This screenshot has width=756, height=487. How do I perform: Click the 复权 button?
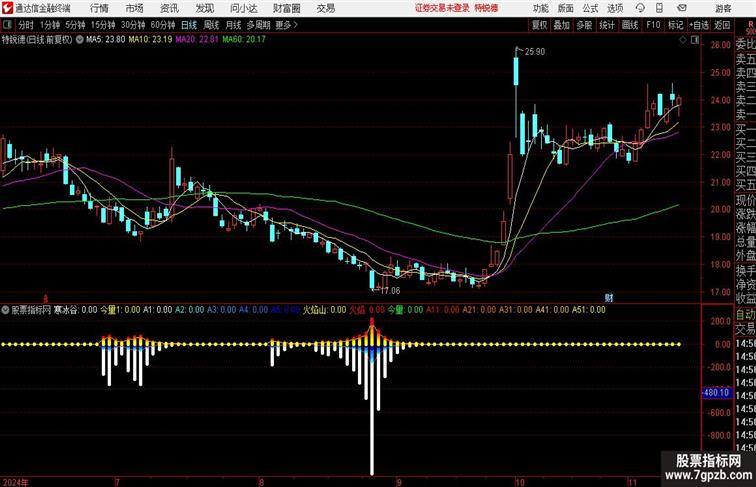point(539,25)
